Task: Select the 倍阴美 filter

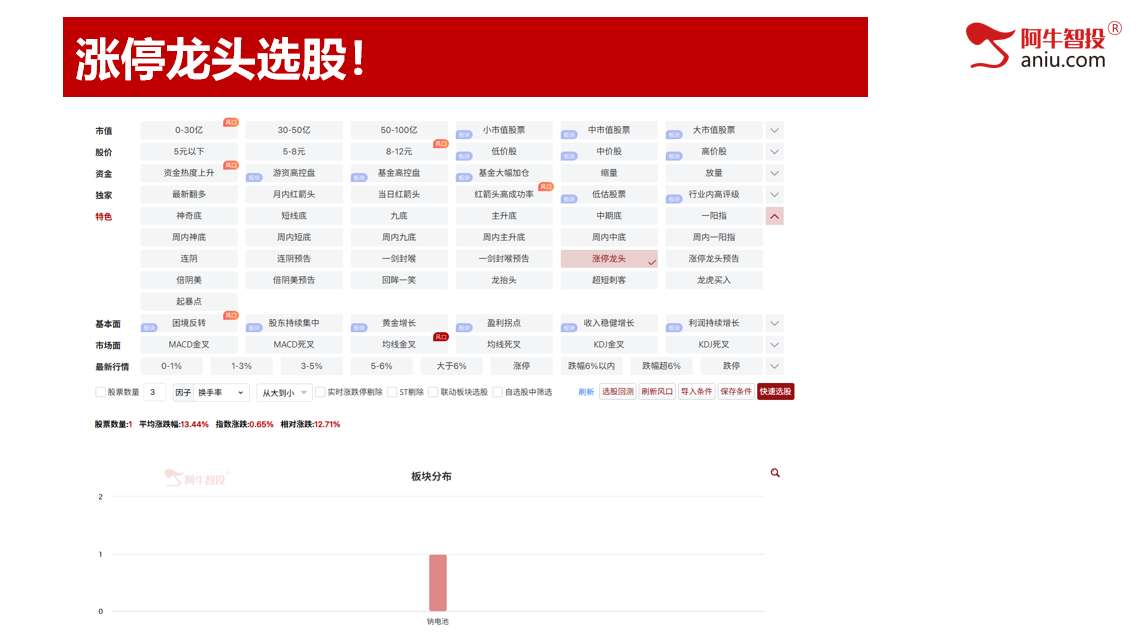Action: [x=189, y=280]
